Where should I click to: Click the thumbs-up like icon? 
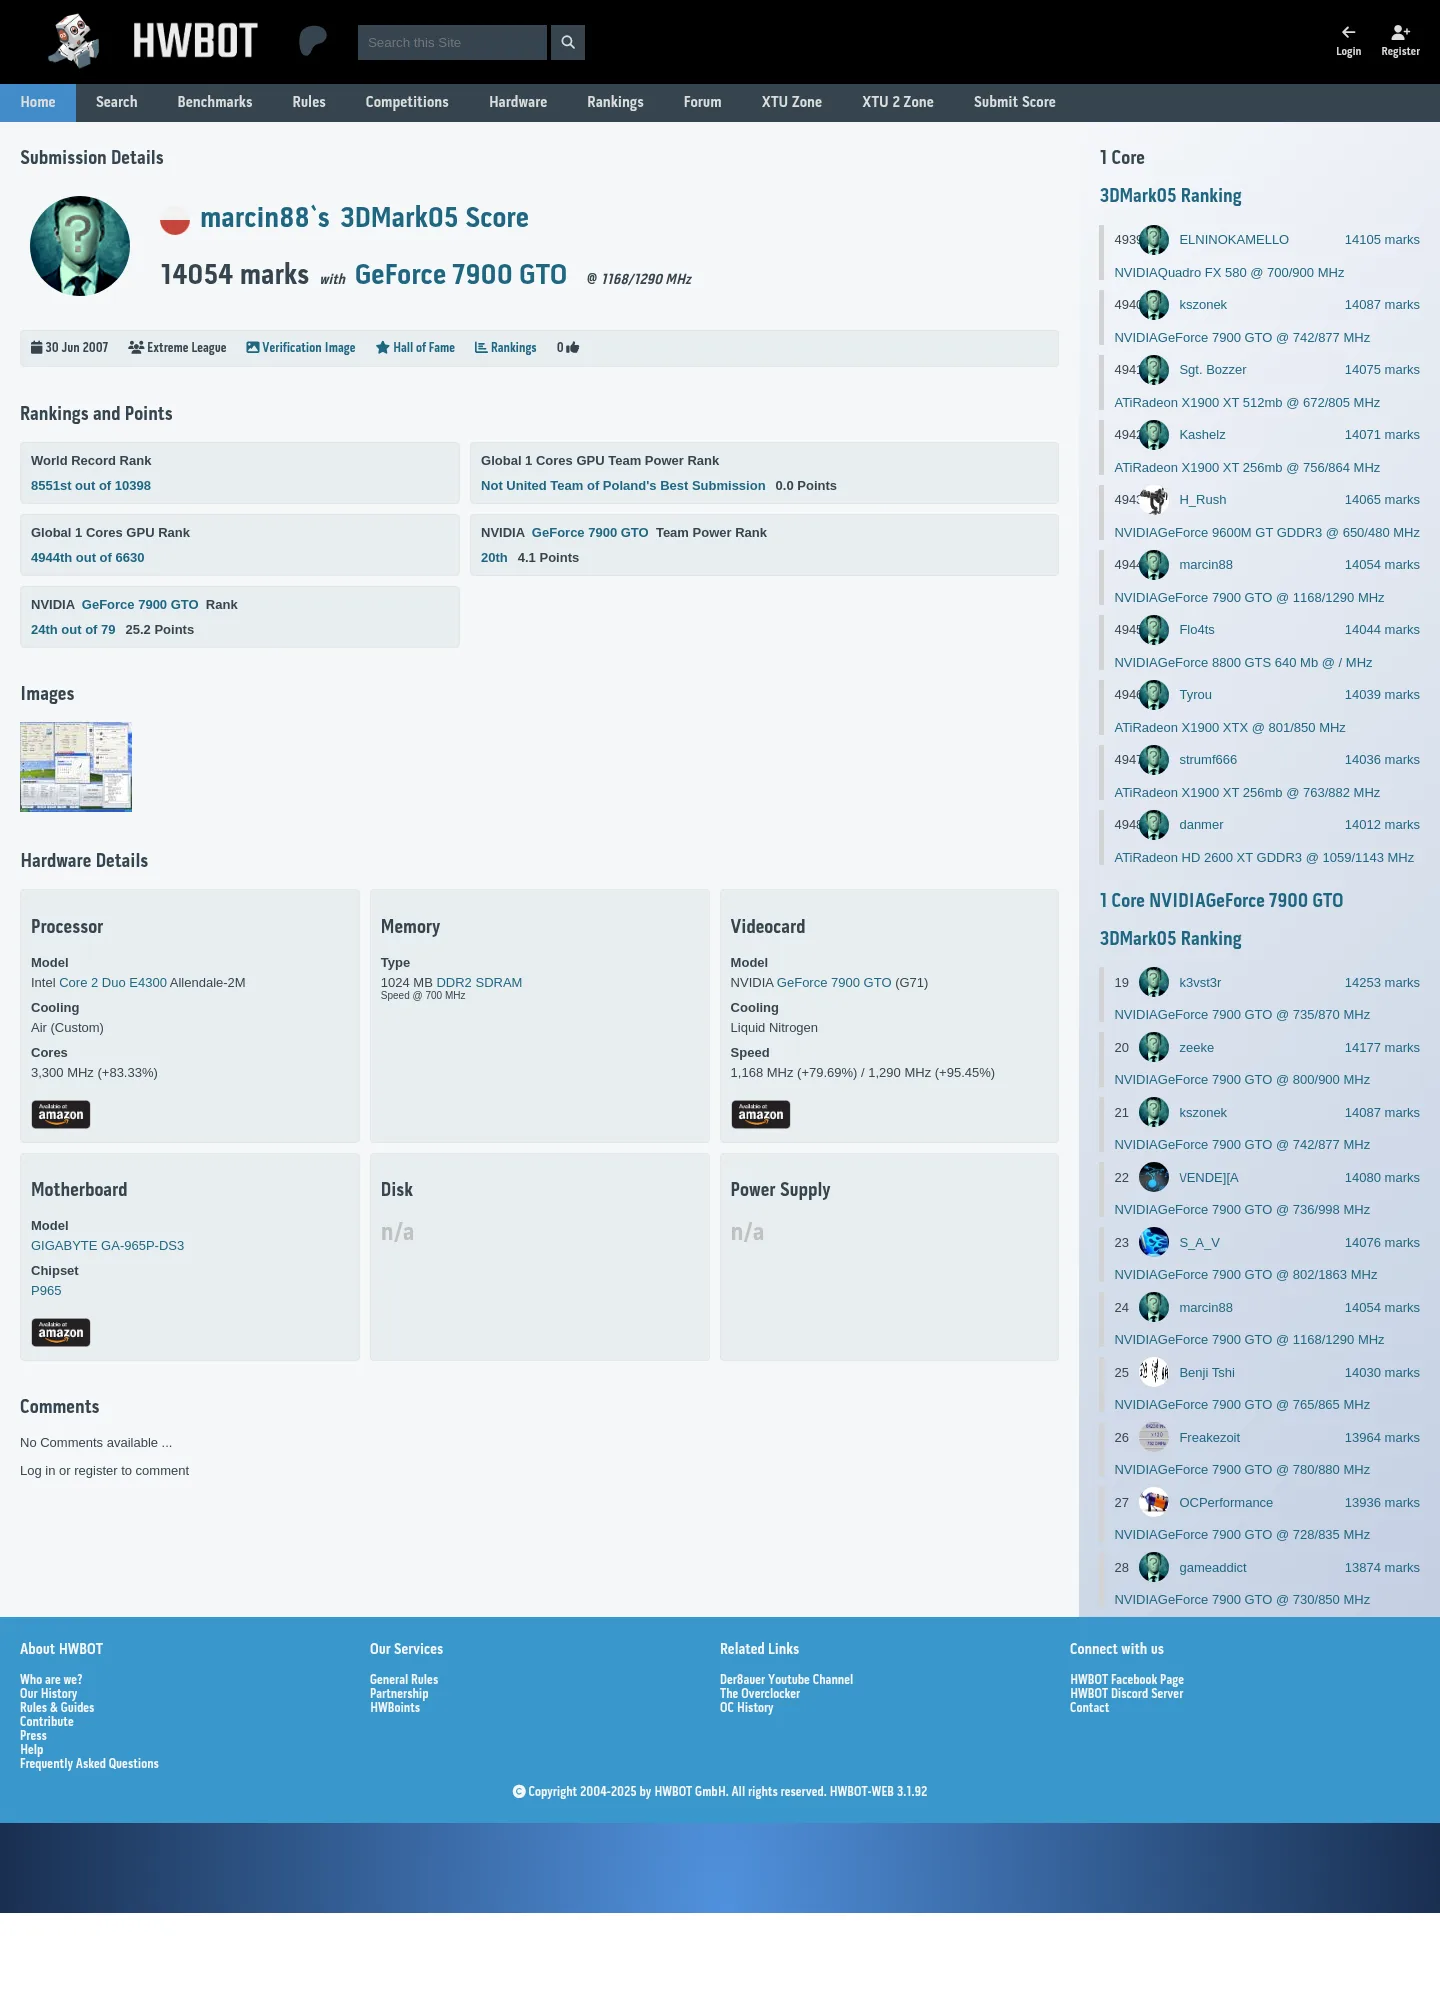coord(573,348)
